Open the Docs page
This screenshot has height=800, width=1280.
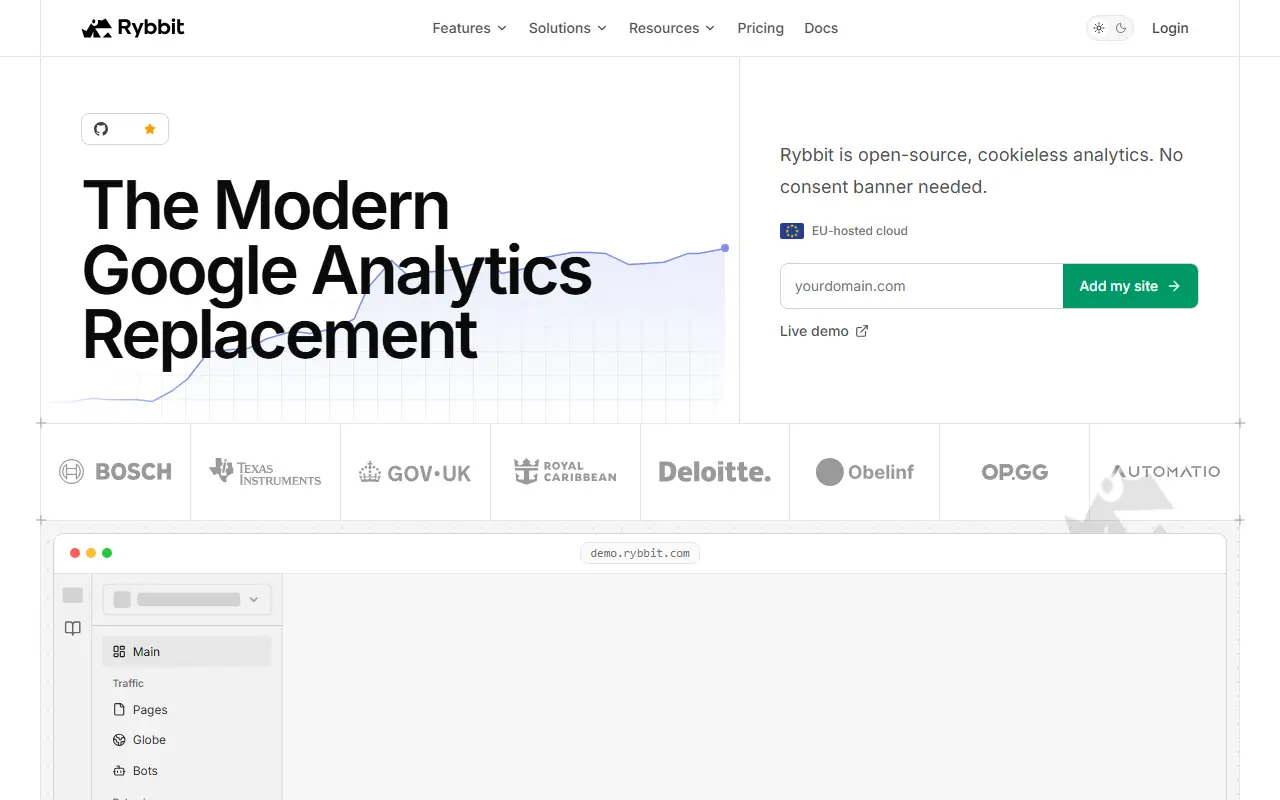tap(821, 28)
